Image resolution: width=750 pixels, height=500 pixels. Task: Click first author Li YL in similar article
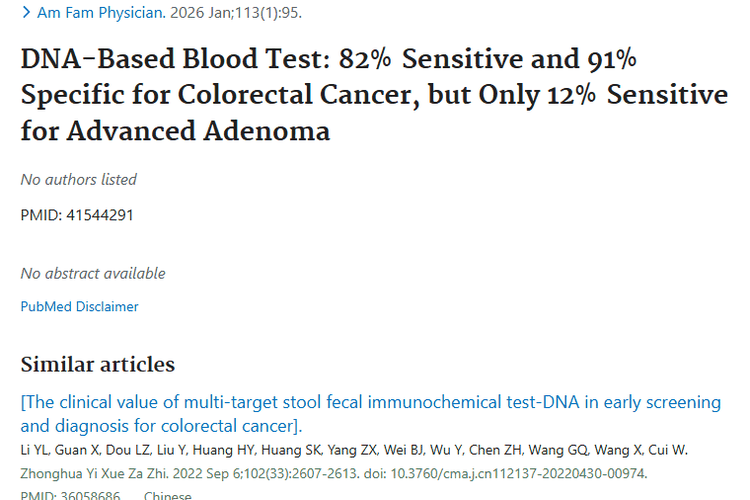point(33,449)
